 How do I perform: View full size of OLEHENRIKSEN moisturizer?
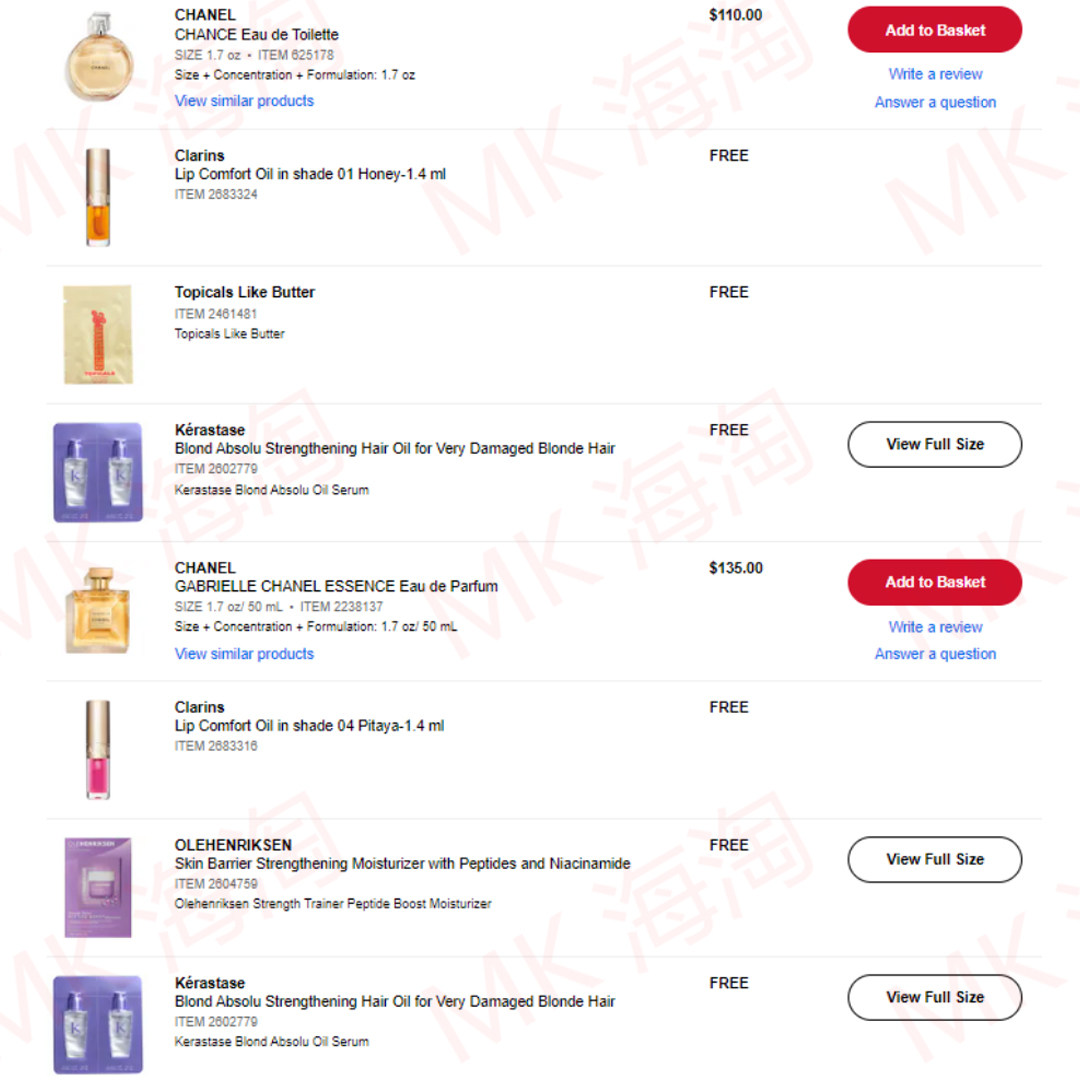(934, 860)
